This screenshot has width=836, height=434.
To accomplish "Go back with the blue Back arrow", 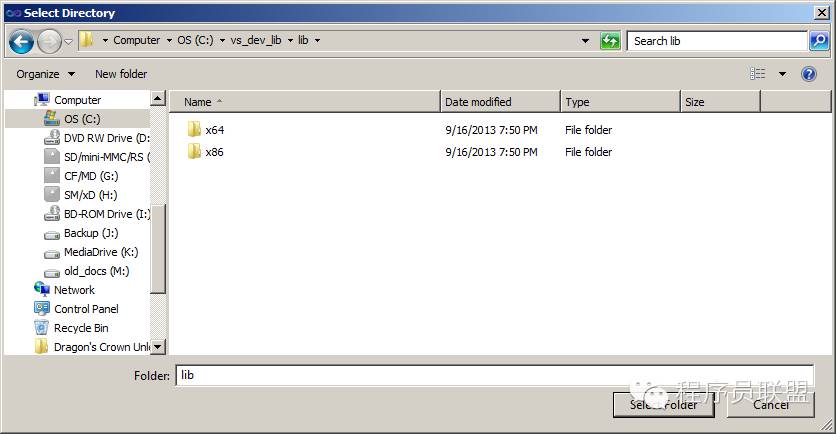I will pos(21,41).
